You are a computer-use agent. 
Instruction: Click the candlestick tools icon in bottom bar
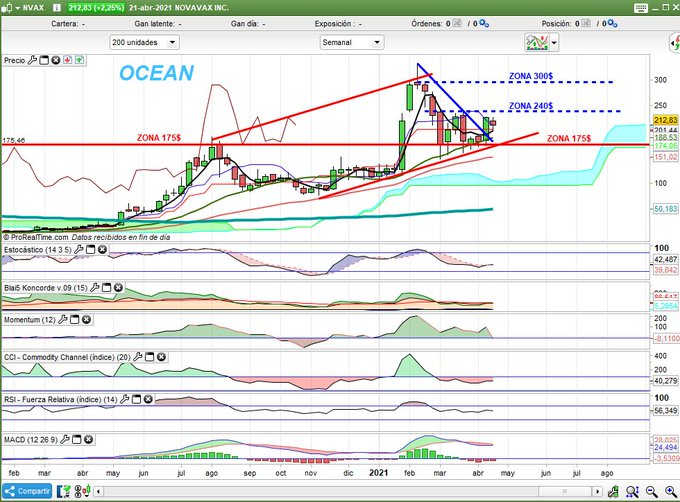tap(82, 491)
